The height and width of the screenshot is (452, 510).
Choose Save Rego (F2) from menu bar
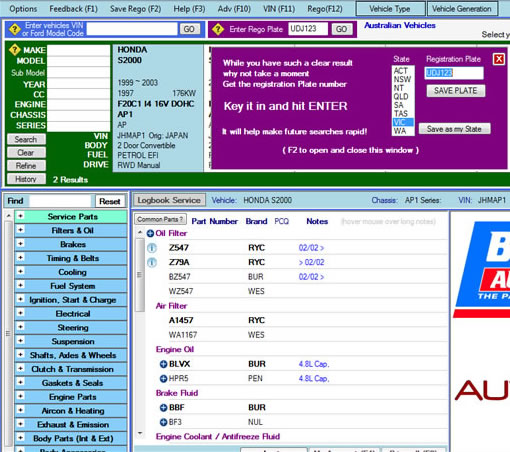click(135, 9)
